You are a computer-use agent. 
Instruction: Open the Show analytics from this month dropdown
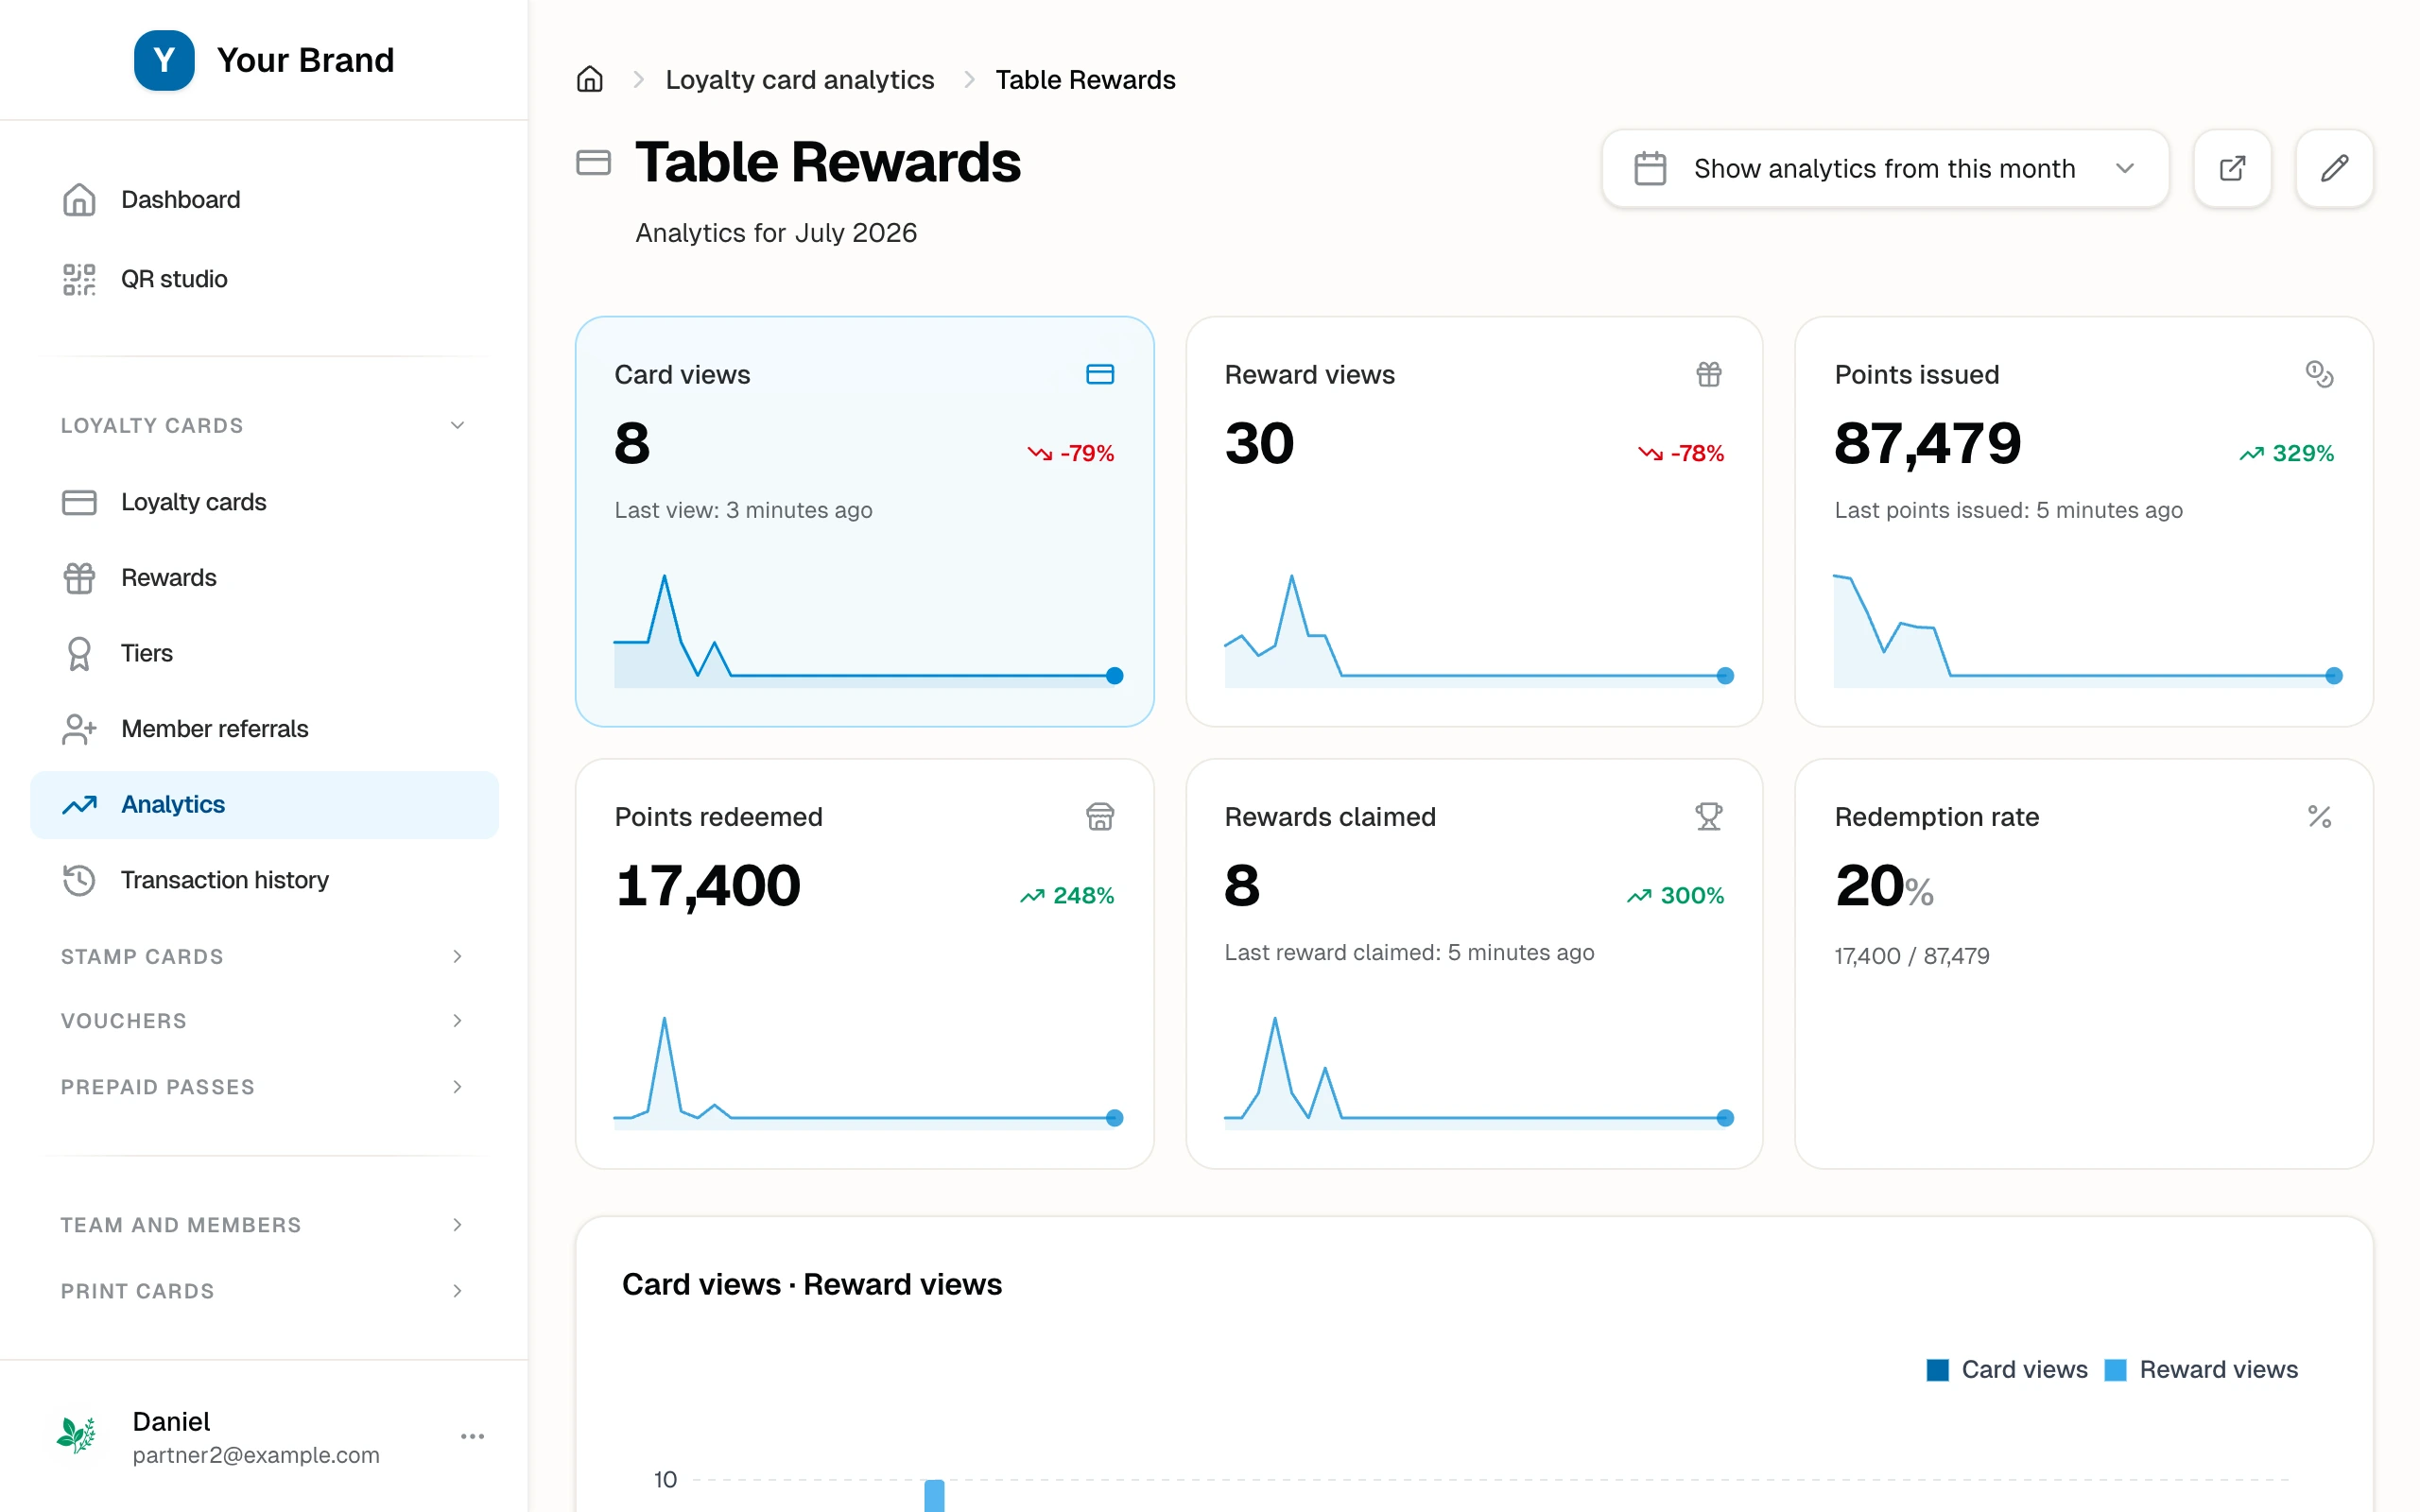[1885, 168]
